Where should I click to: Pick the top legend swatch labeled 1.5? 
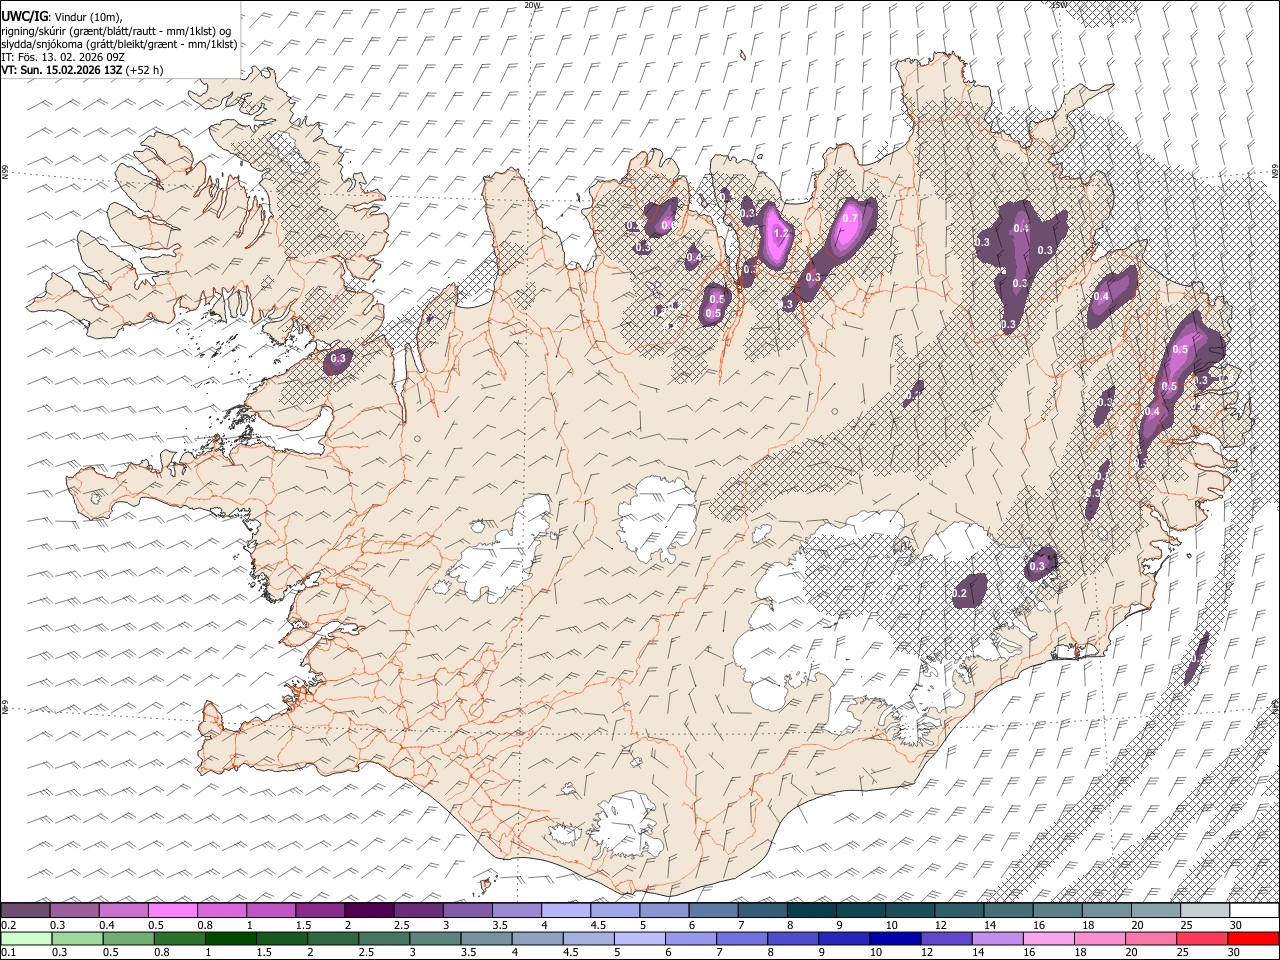point(319,911)
